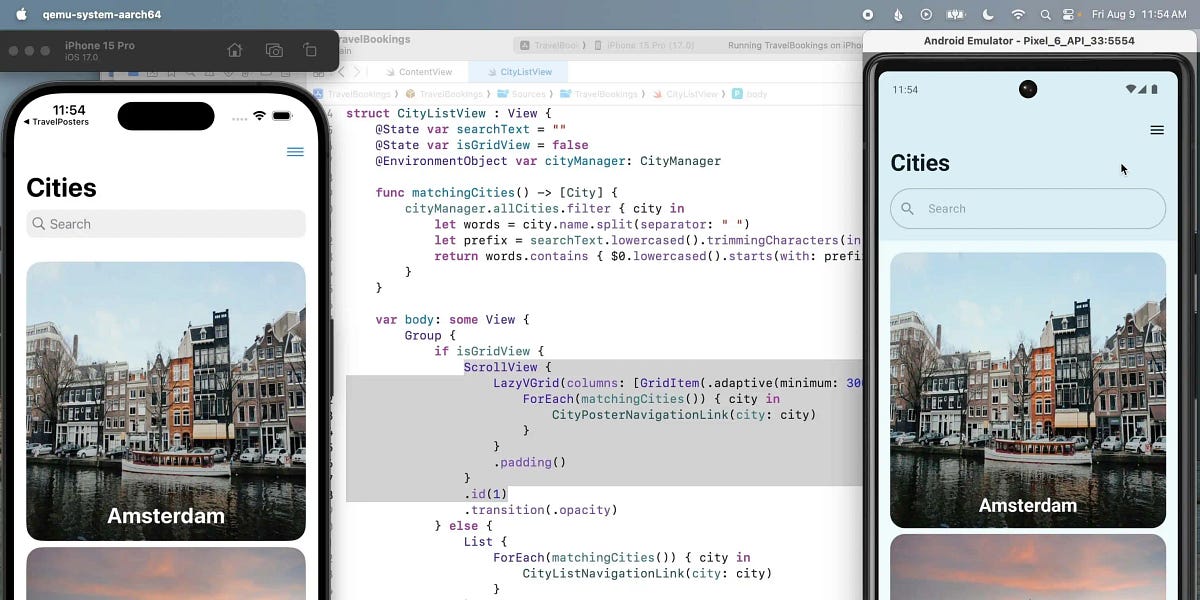Open the Wi-Fi menu bar icon

[x=1018, y=15]
